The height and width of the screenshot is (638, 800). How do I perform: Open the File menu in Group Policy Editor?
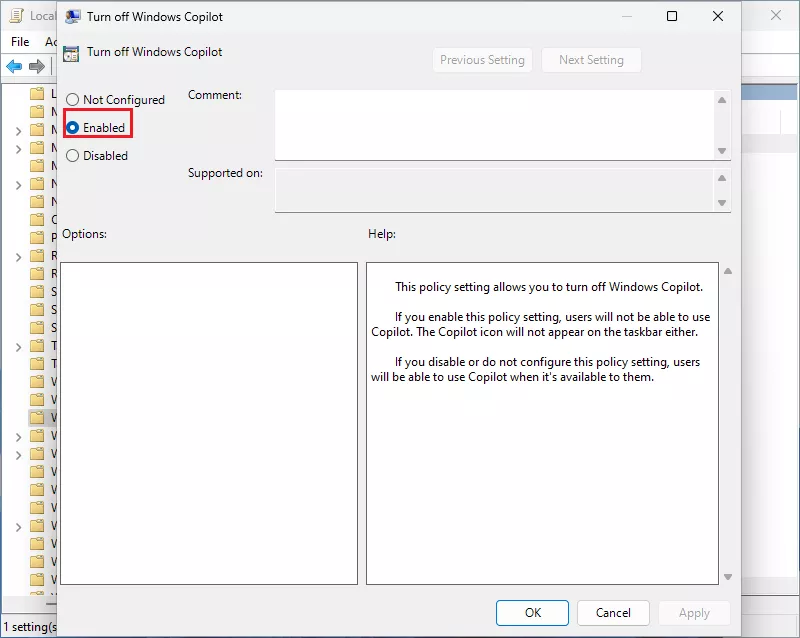pos(20,42)
